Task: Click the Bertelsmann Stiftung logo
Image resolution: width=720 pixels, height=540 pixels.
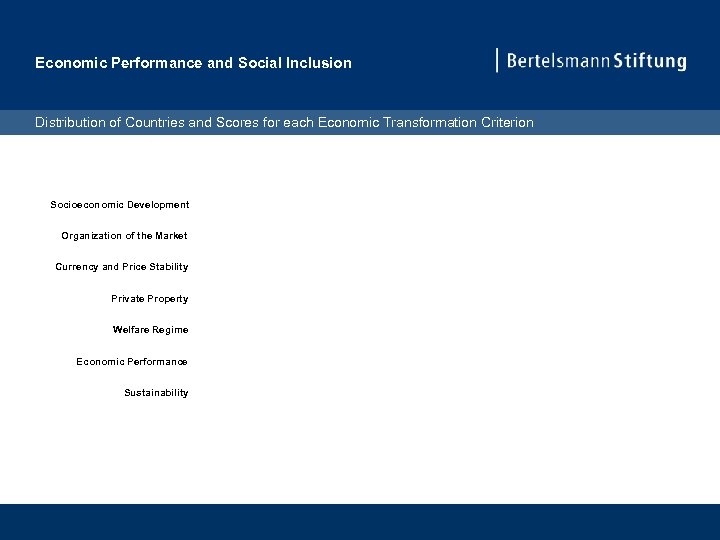Action: (591, 61)
